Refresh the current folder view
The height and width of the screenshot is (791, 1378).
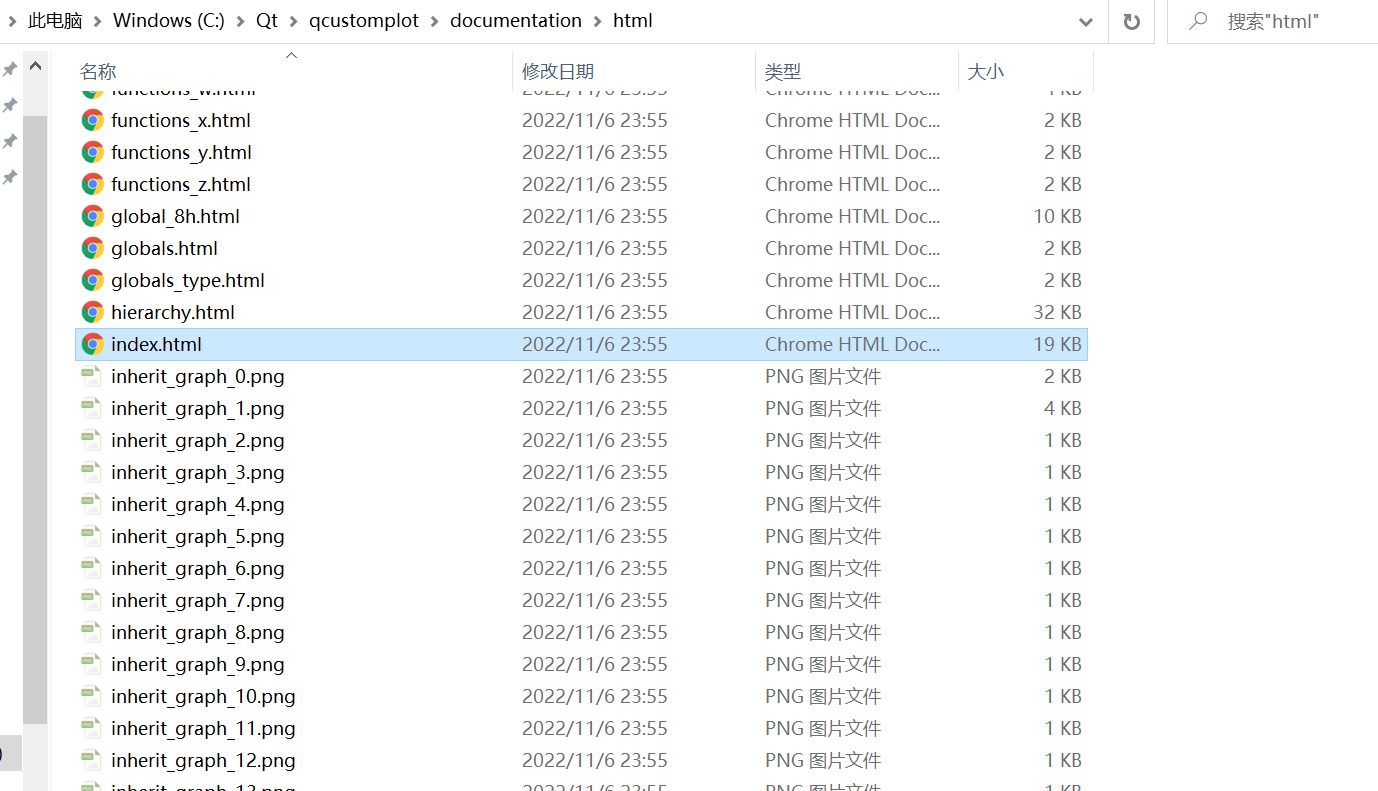click(1132, 21)
